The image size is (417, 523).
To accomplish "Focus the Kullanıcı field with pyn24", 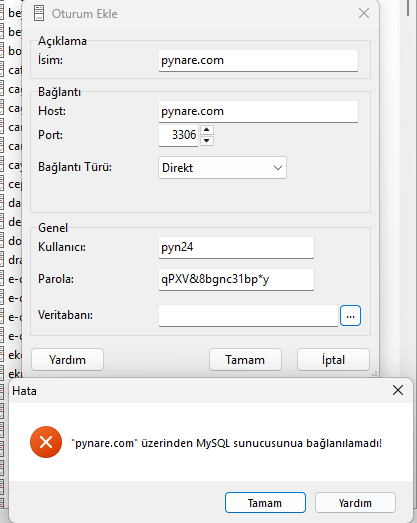I will [x=236, y=247].
